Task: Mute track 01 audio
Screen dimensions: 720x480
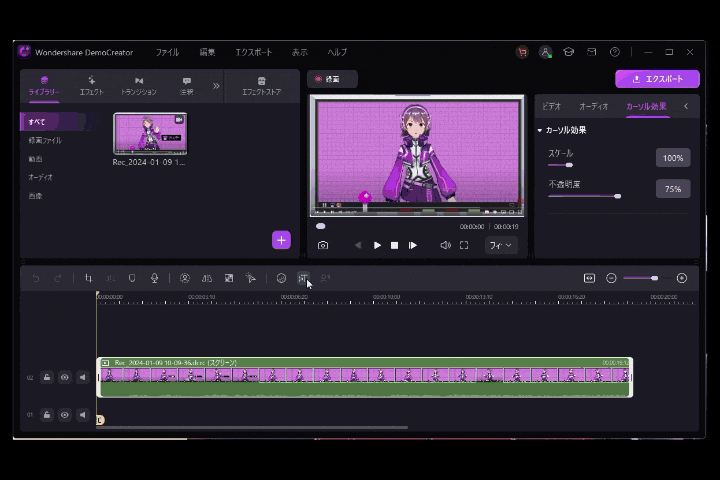Action: point(83,415)
